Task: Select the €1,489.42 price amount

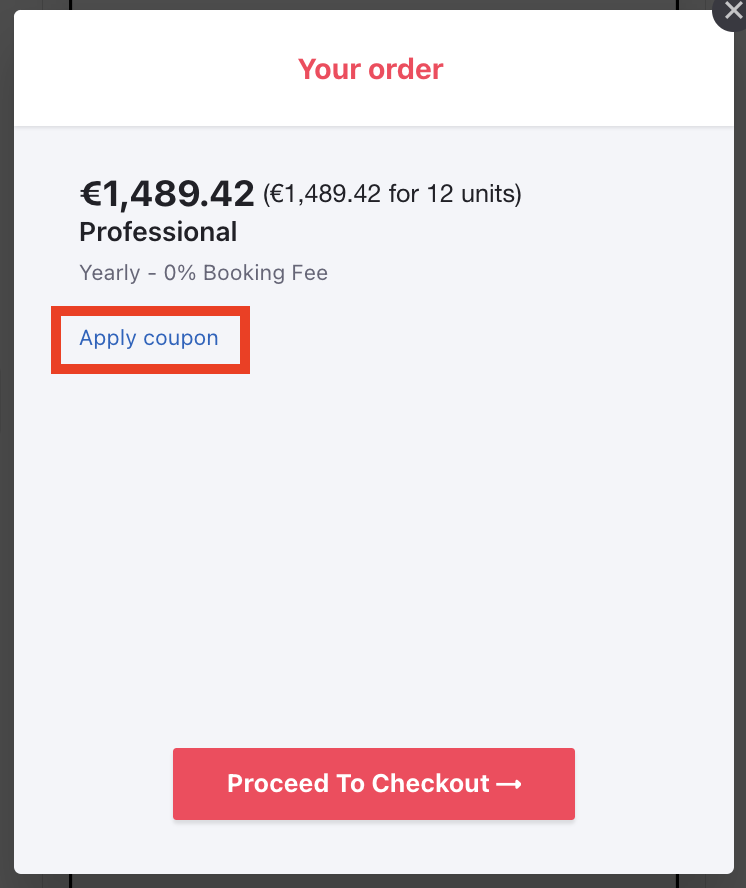Action: [x=166, y=193]
